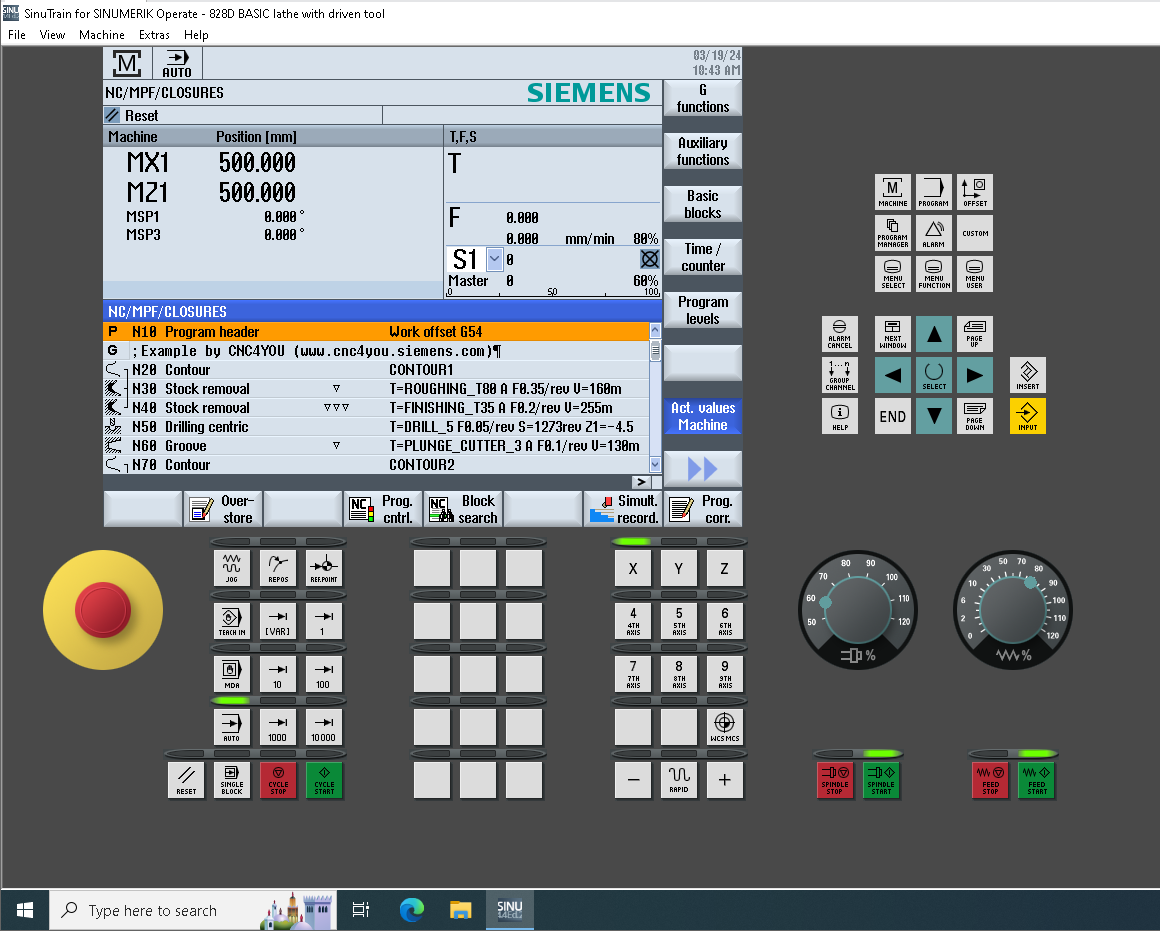
Task: Select the increment 1 key
Action: 324,621
